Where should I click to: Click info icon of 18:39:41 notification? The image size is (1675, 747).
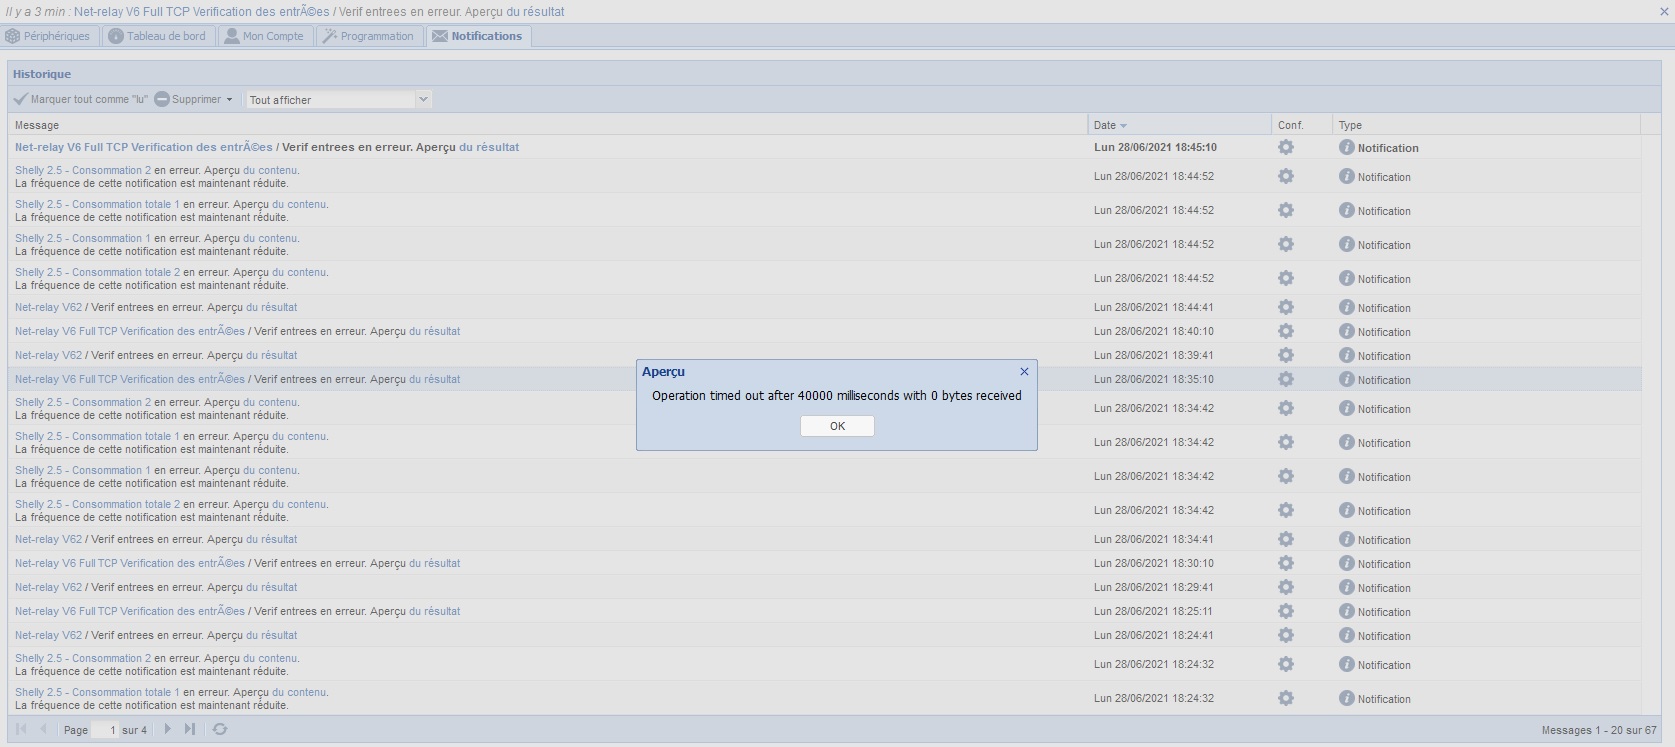tap(1347, 355)
